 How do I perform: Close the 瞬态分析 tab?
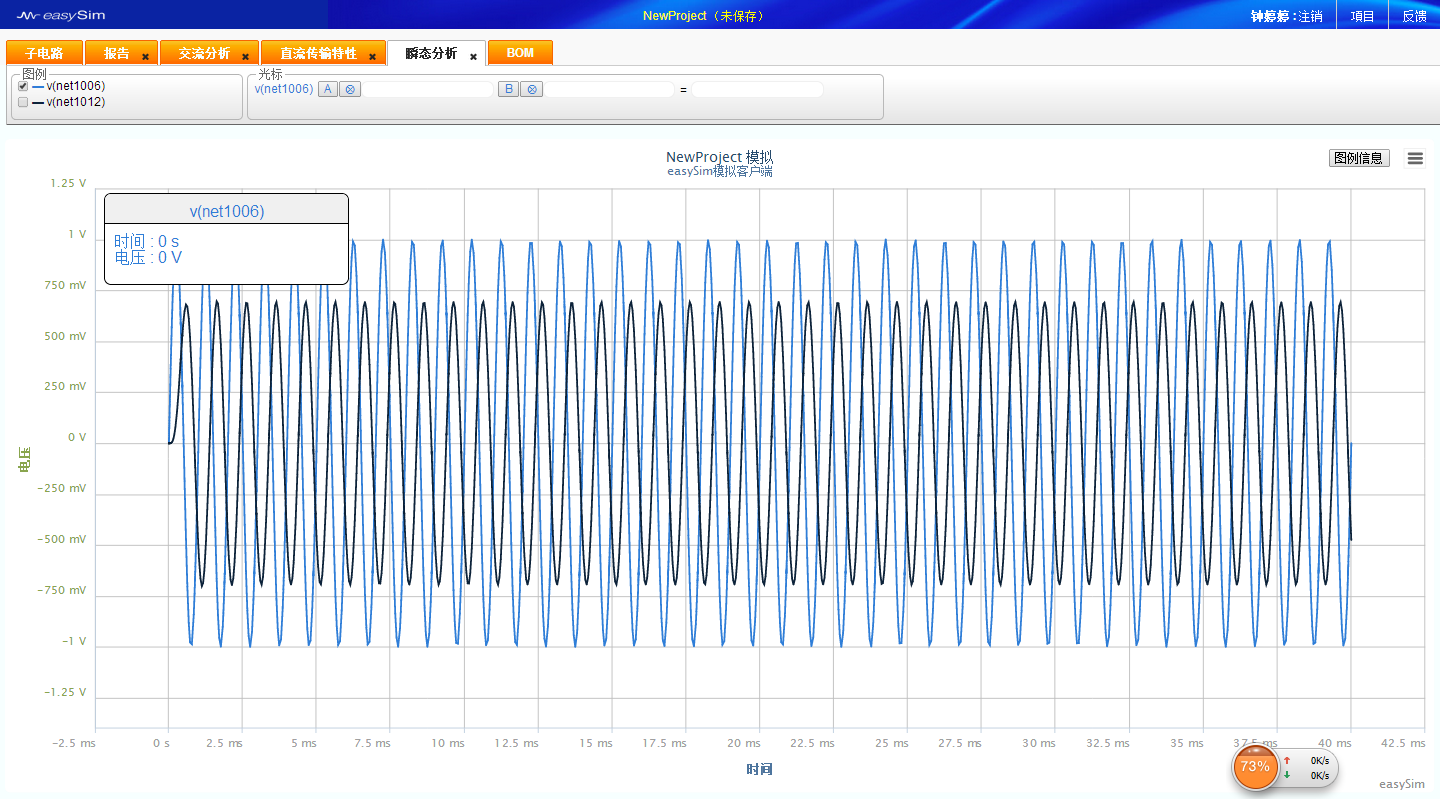click(x=473, y=57)
